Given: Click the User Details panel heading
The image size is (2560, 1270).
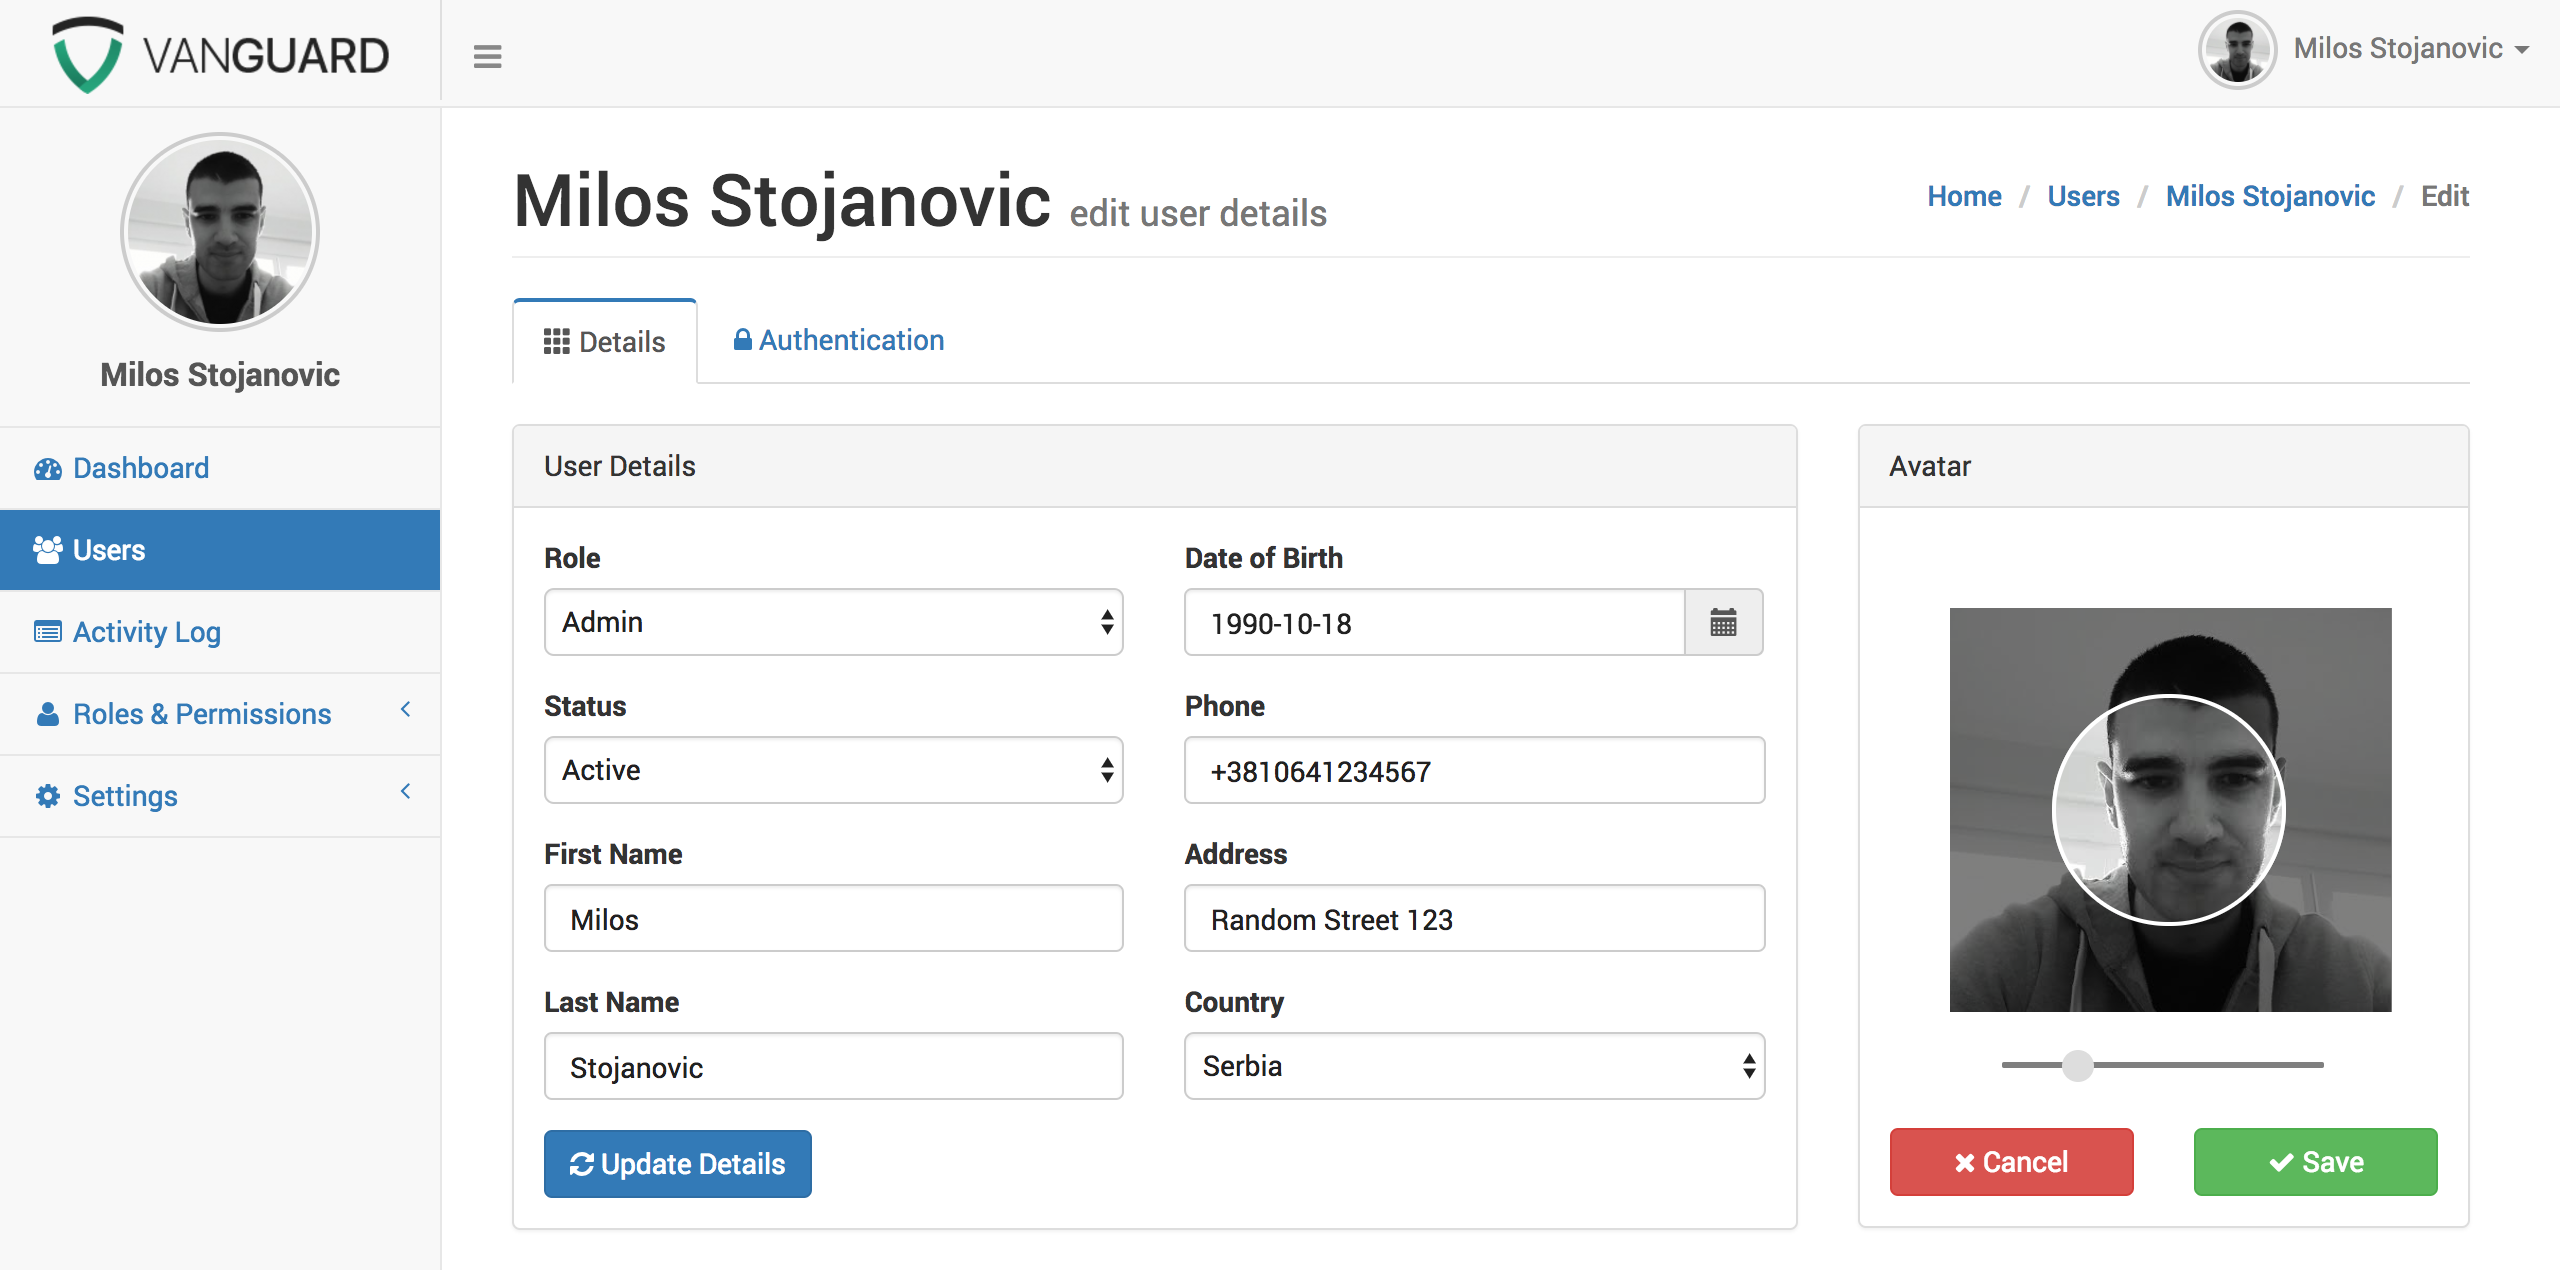Looking at the screenshot, I should pos(620,466).
